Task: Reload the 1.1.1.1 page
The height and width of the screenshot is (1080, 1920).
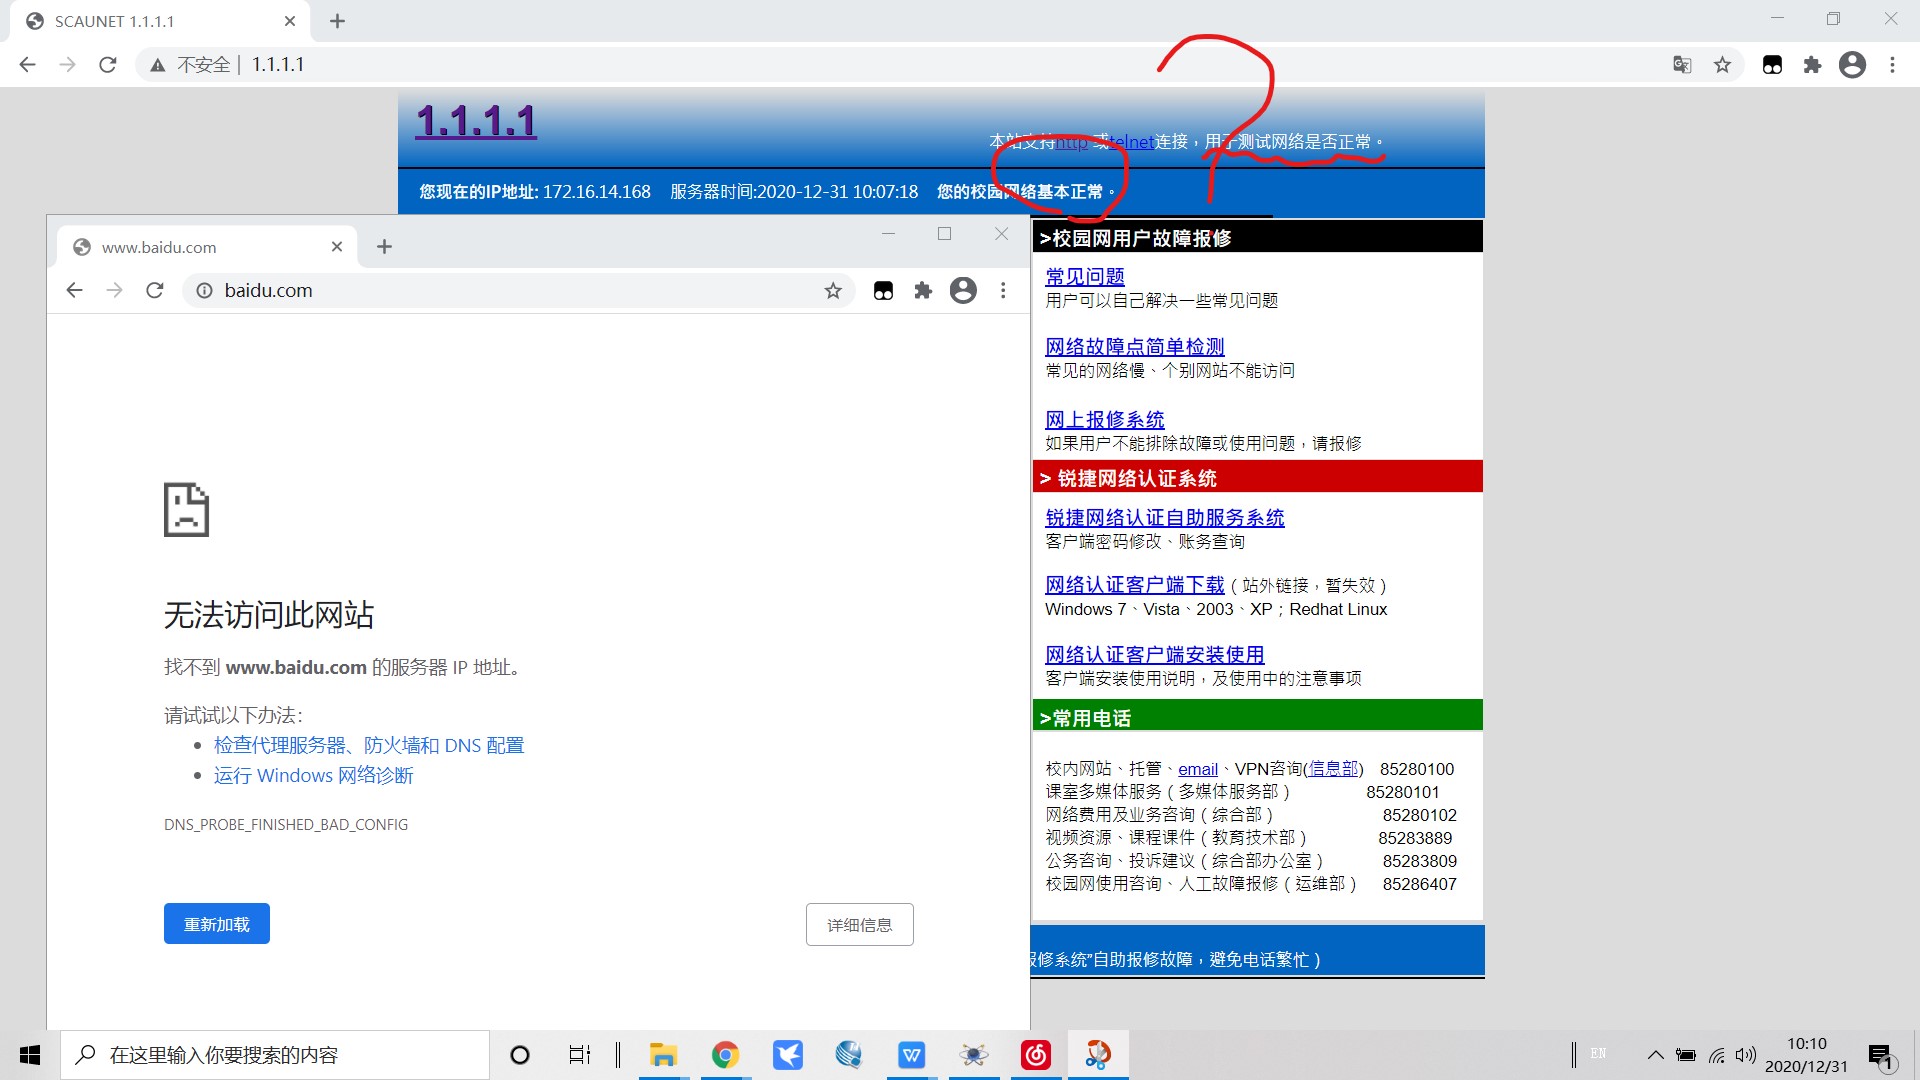Action: tap(108, 65)
